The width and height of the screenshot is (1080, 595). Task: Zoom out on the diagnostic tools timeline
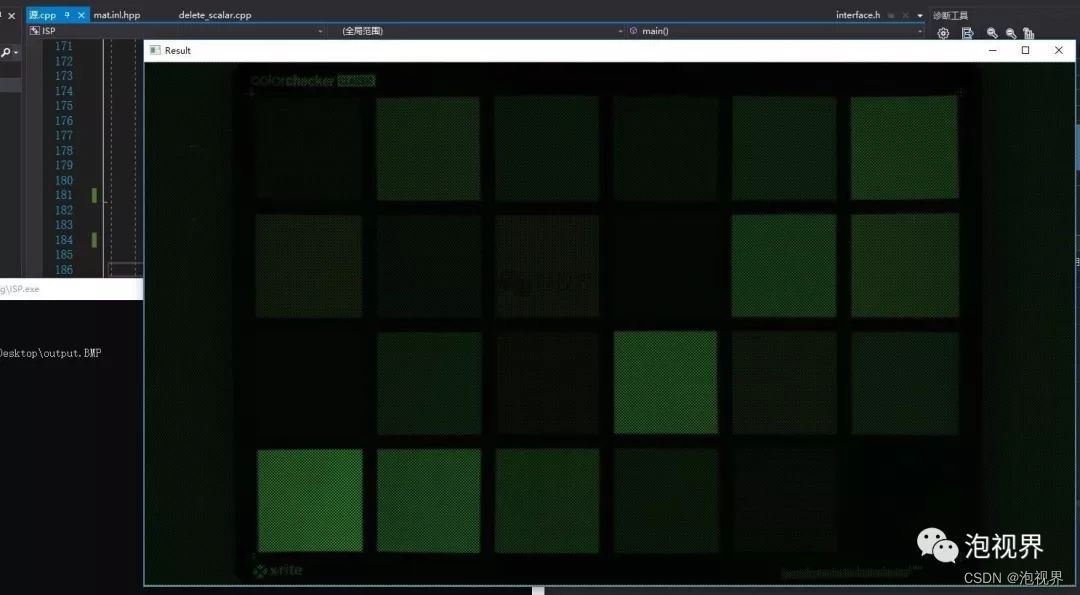1010,33
